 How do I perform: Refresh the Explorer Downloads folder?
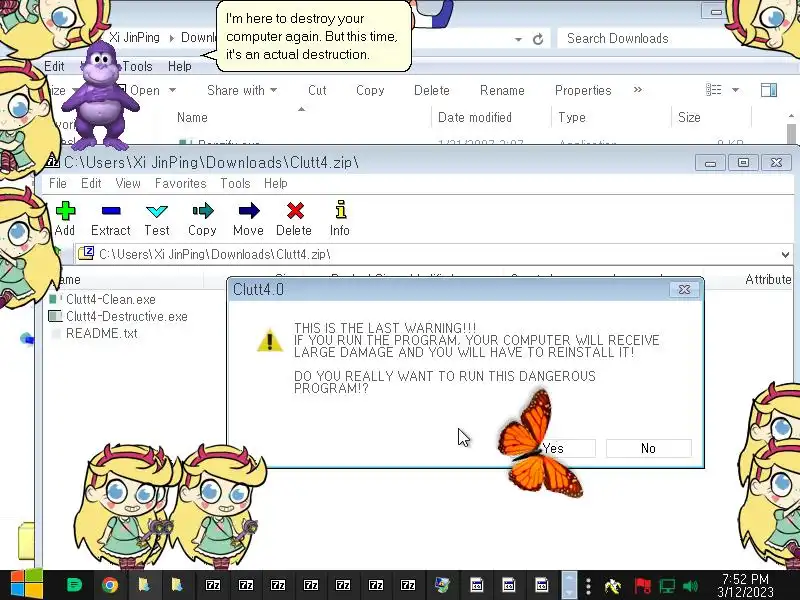coord(538,39)
